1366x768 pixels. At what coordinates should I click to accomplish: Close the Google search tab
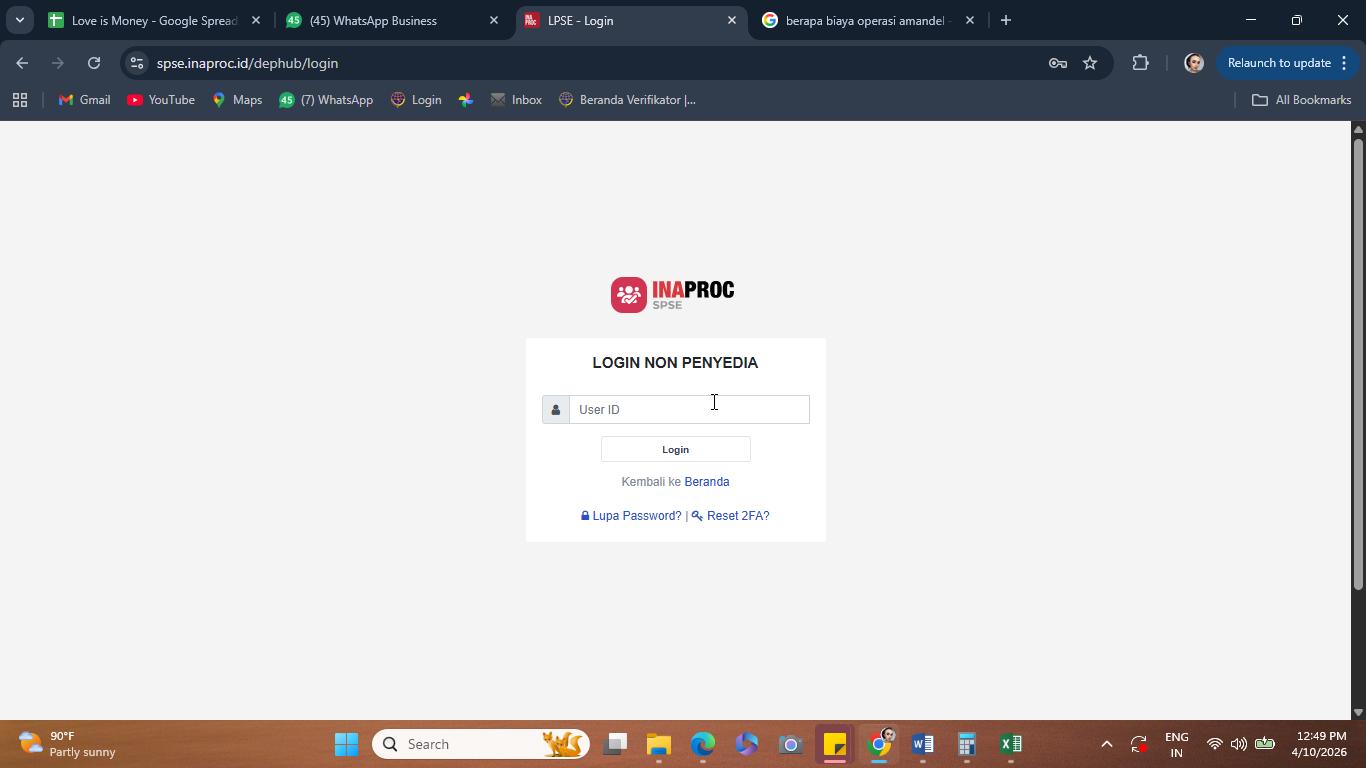tap(969, 20)
